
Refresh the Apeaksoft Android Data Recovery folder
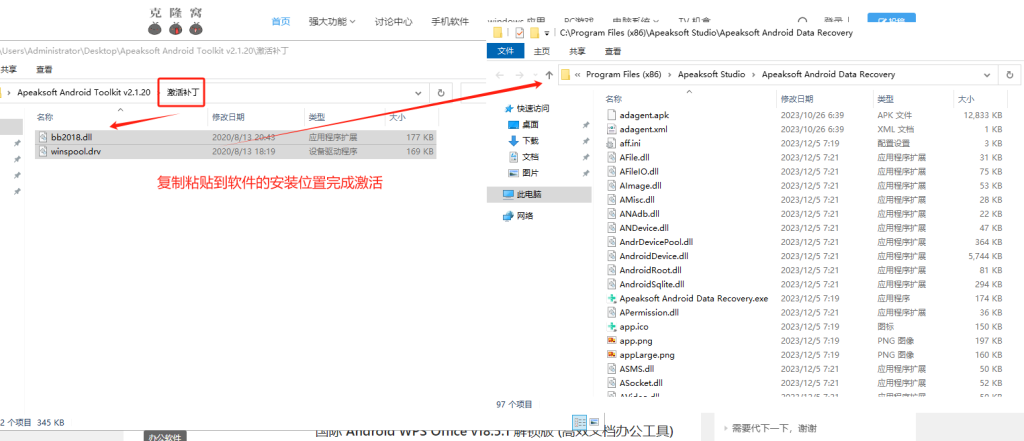[x=1010, y=74]
